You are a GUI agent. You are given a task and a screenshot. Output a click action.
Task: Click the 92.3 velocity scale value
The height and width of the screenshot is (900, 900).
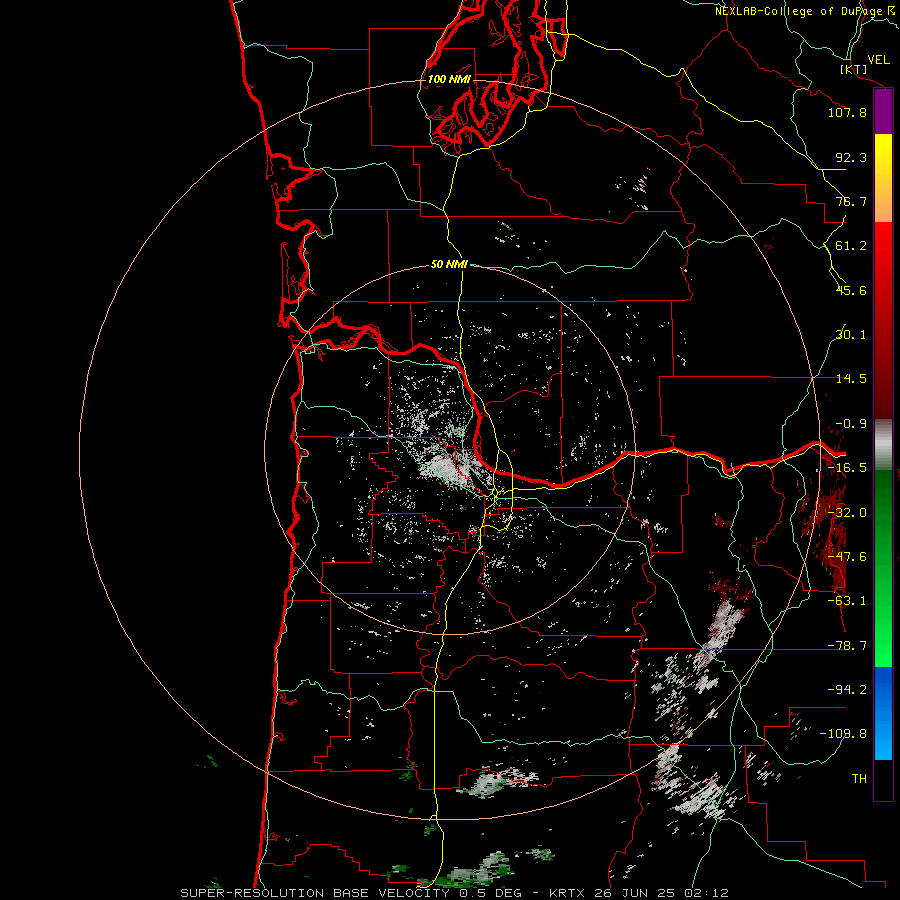[851, 157]
